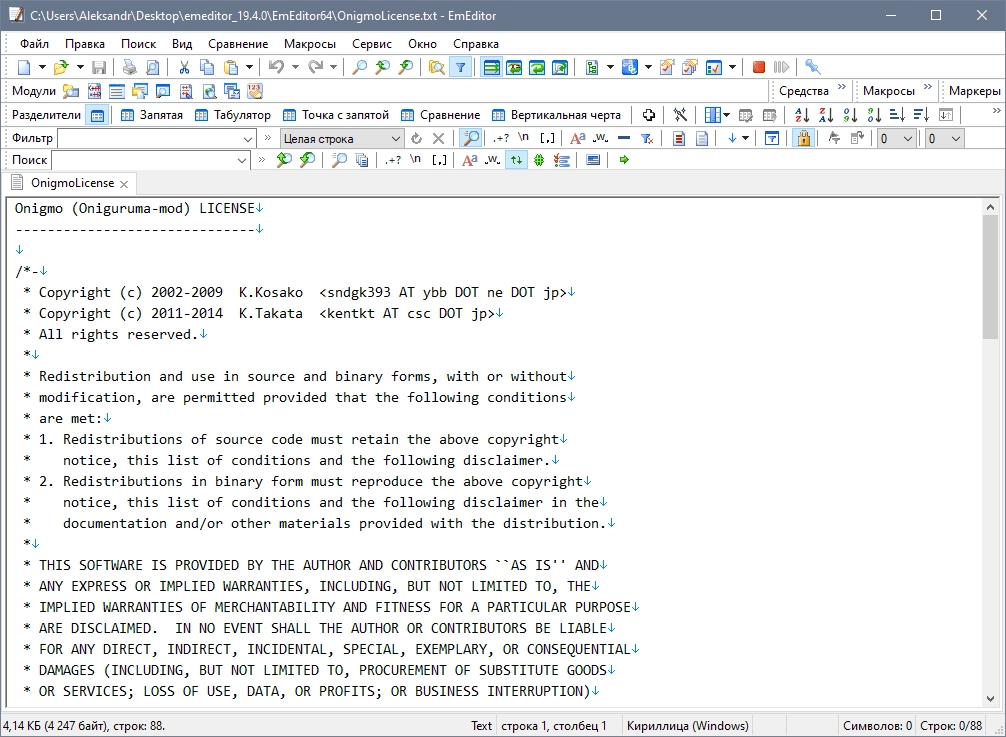The width and height of the screenshot is (1006, 737).
Task: Sort numbers 9 to 0 descending
Action: point(873,115)
